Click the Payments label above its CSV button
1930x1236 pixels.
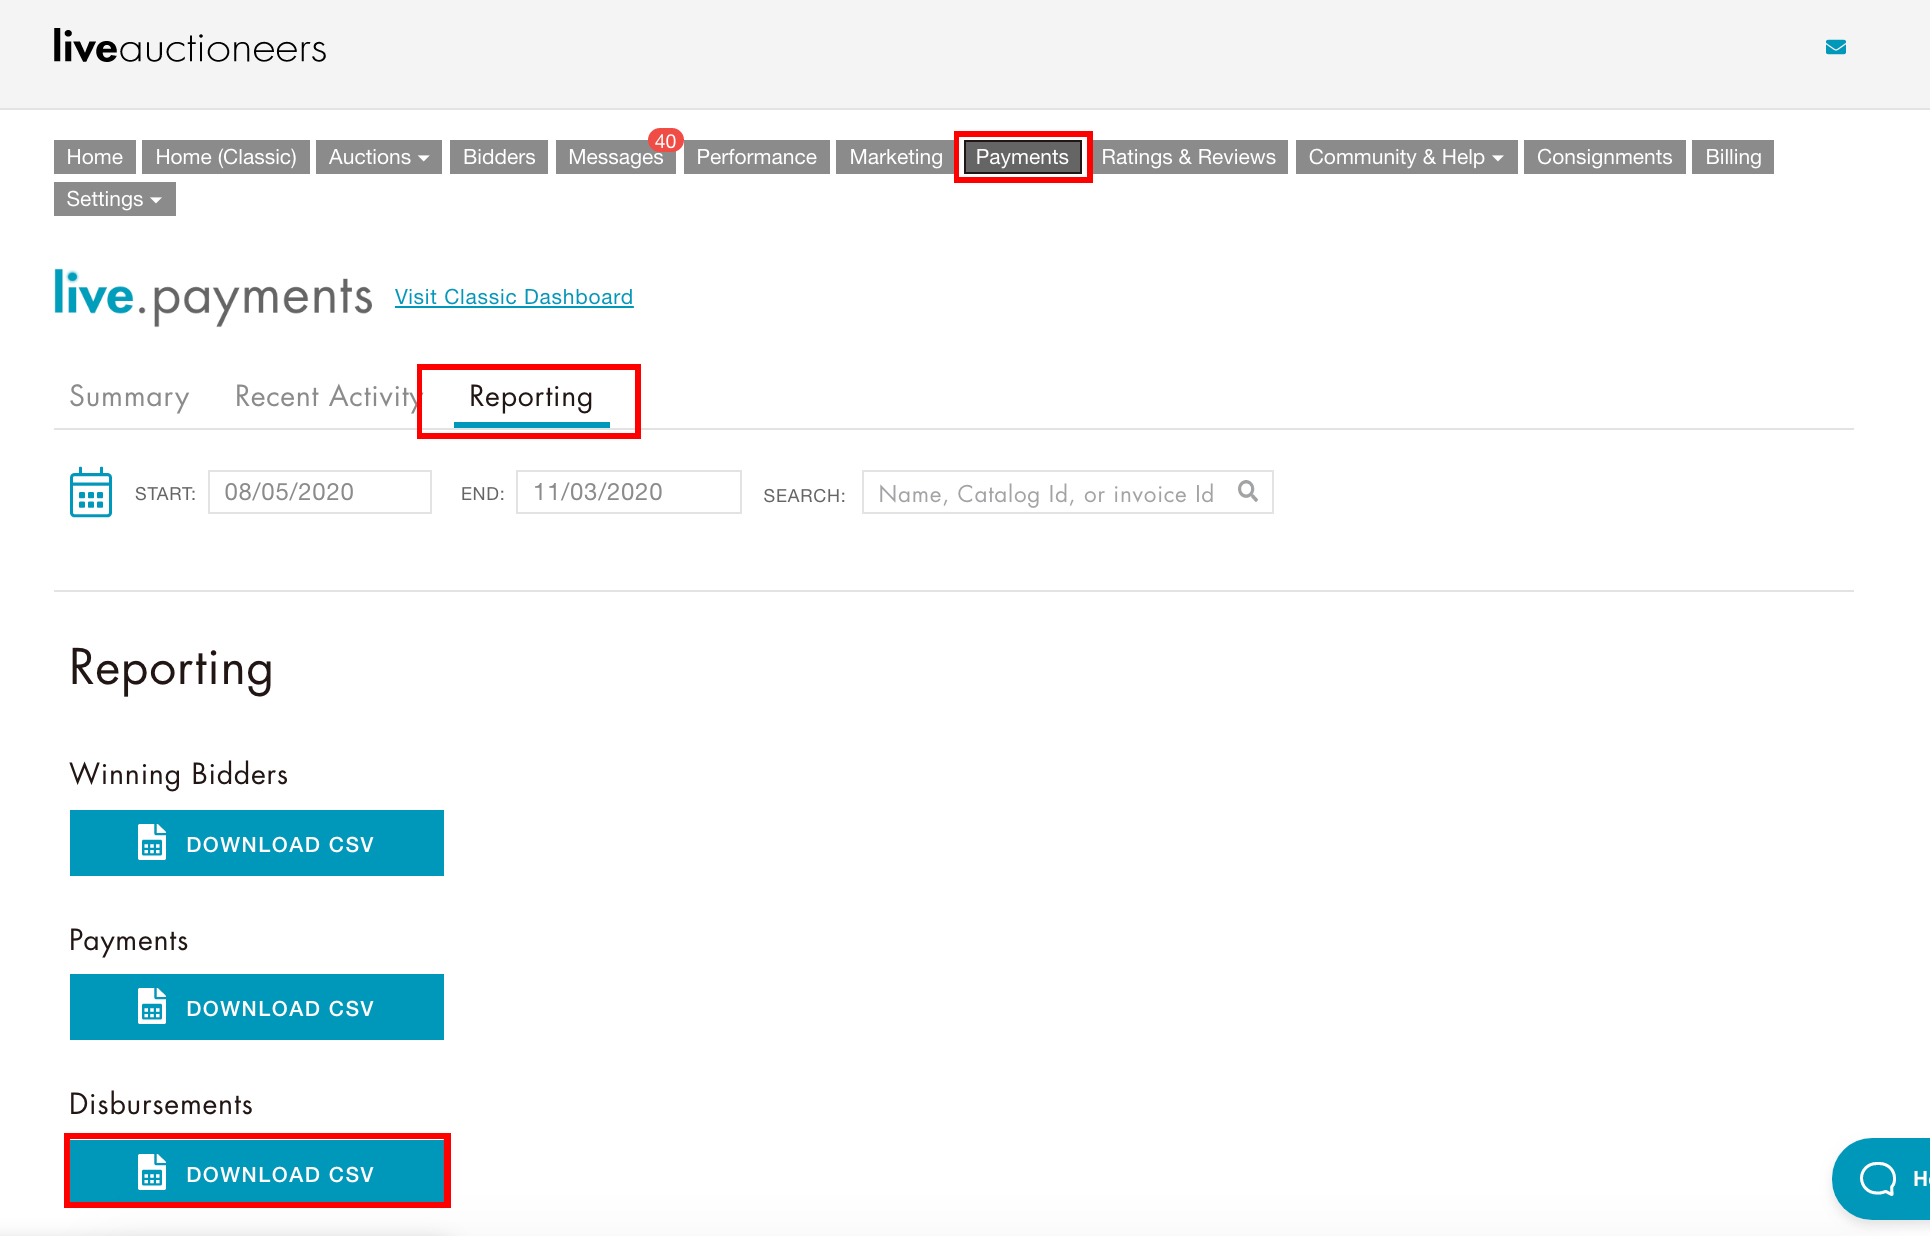pyautogui.click(x=129, y=941)
